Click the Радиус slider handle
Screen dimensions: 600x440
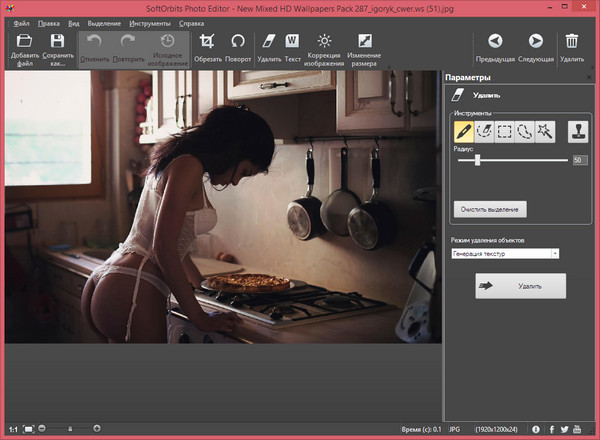click(x=477, y=159)
